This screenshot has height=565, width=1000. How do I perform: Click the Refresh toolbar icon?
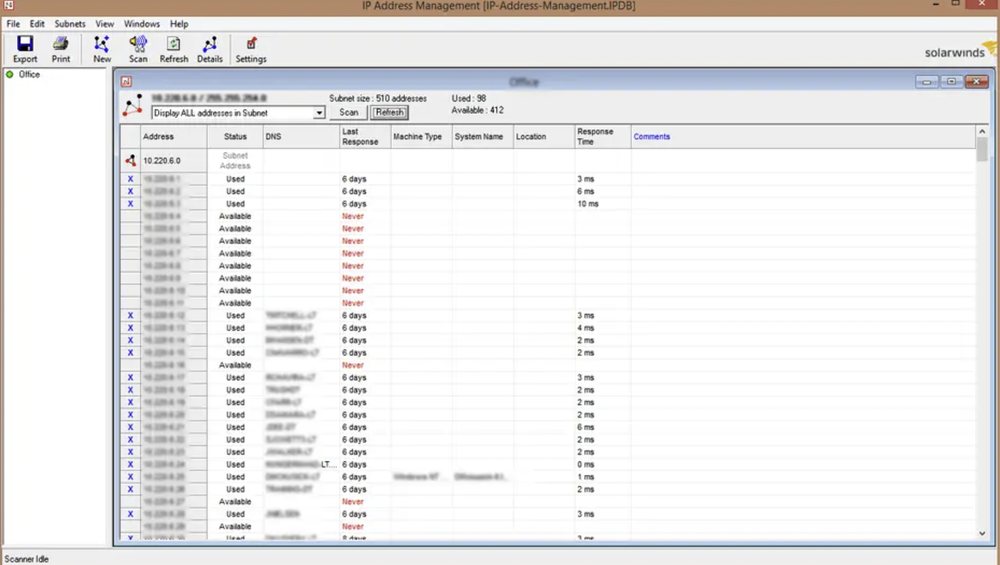click(x=173, y=49)
